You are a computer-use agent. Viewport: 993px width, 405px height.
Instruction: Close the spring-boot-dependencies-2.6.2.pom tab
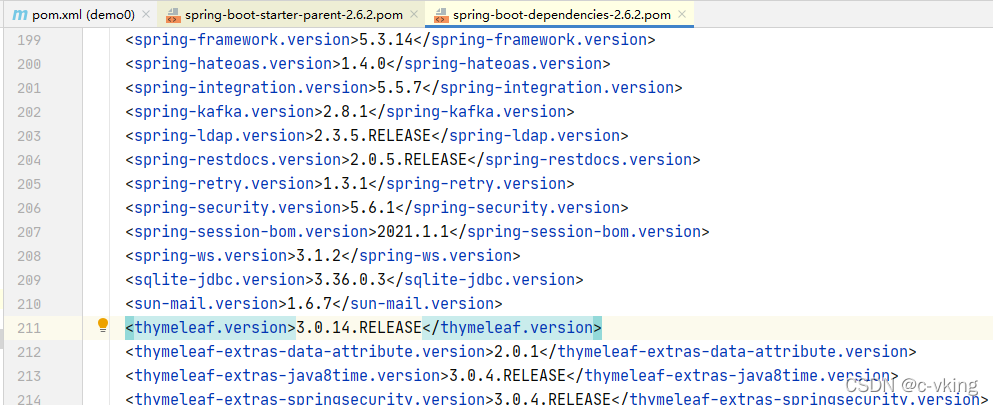coord(683,14)
